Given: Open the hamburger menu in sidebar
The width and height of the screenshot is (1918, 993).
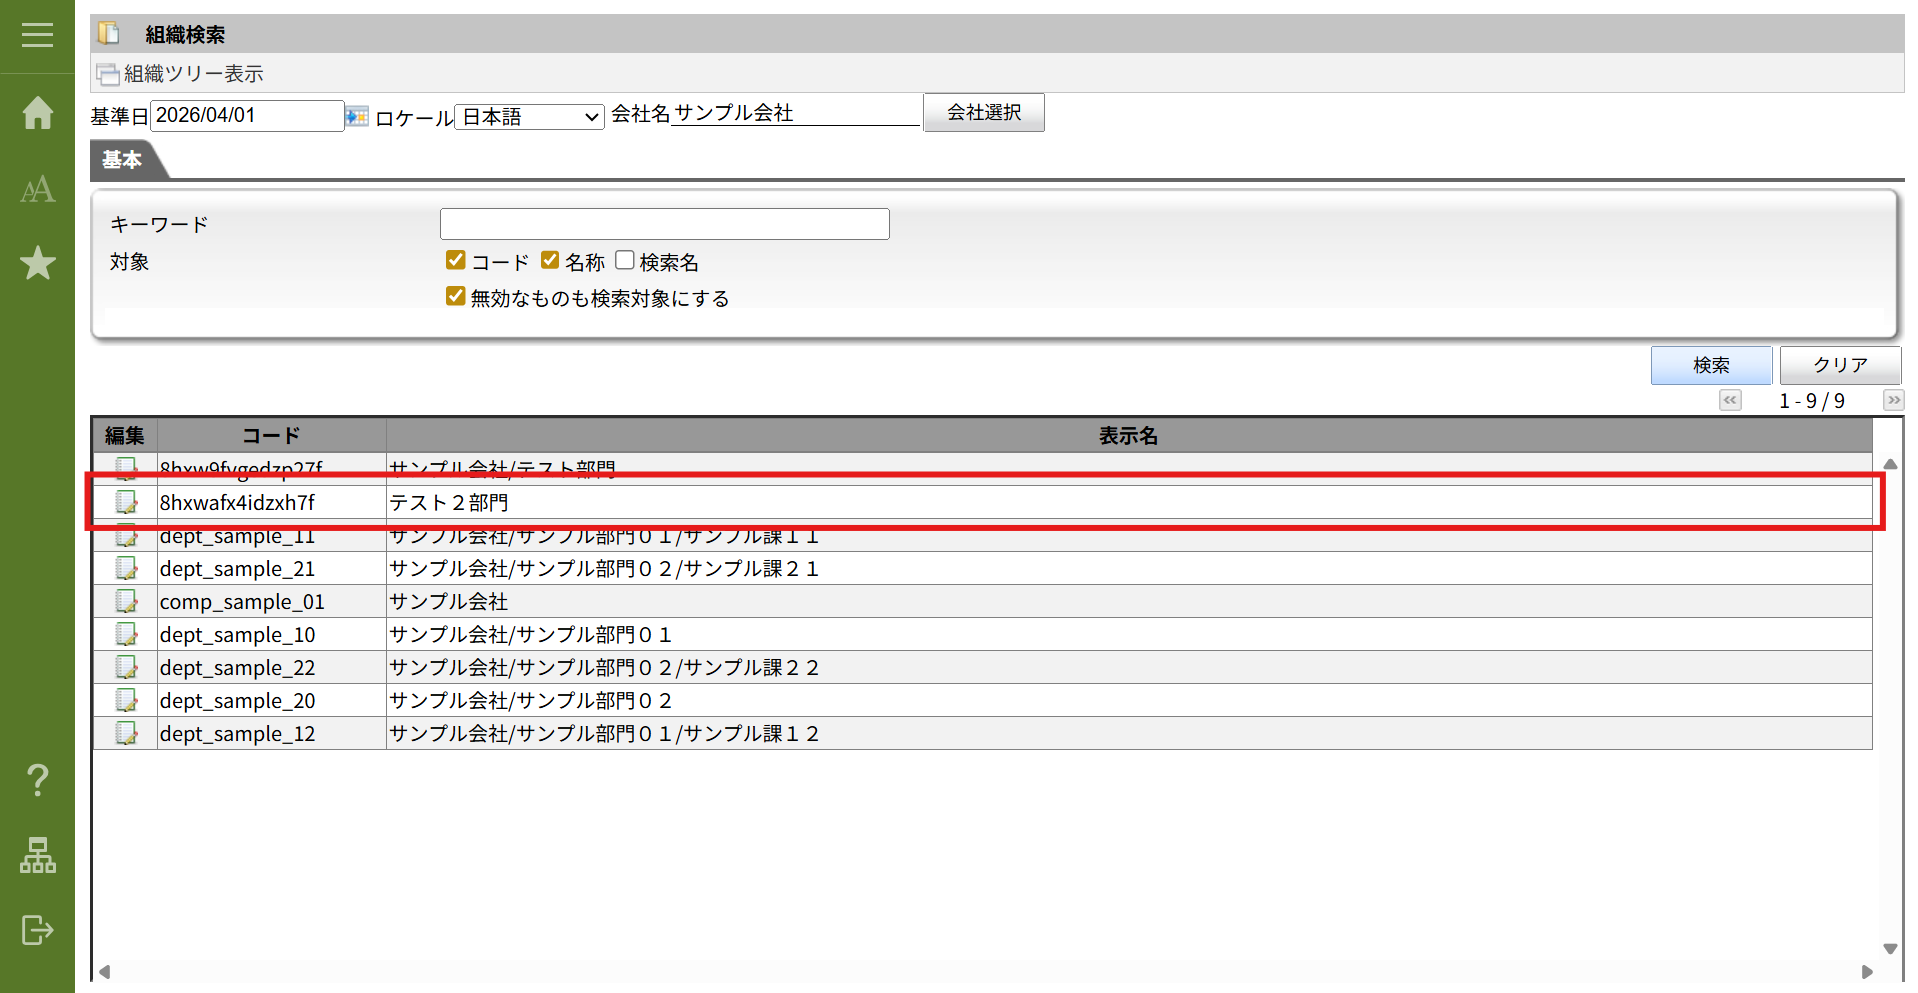Looking at the screenshot, I should click(37, 35).
